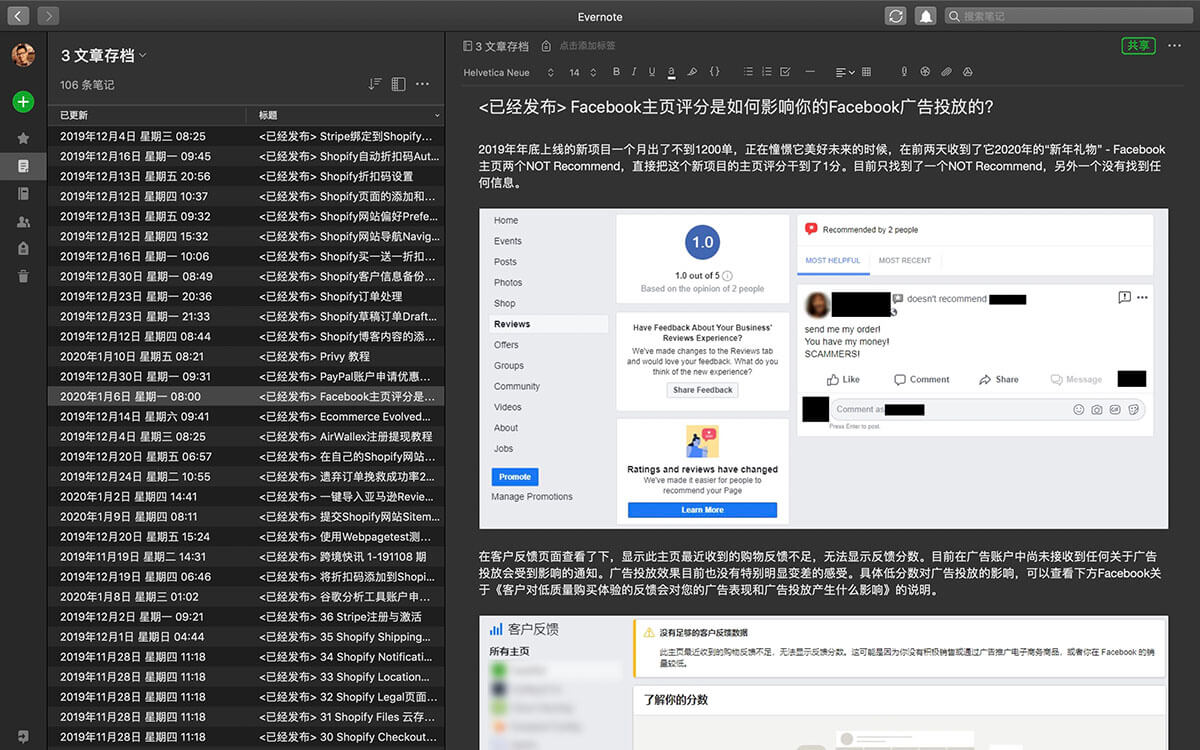Toggle bulleted list
The height and width of the screenshot is (750, 1200).
[x=748, y=72]
